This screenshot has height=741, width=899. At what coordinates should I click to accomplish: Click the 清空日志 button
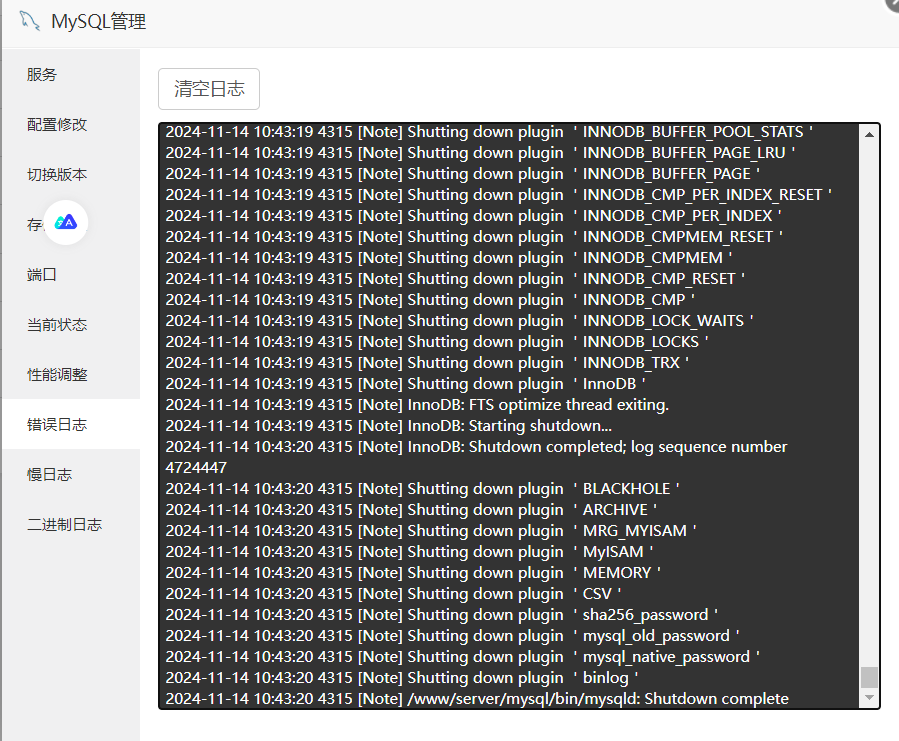[209, 89]
